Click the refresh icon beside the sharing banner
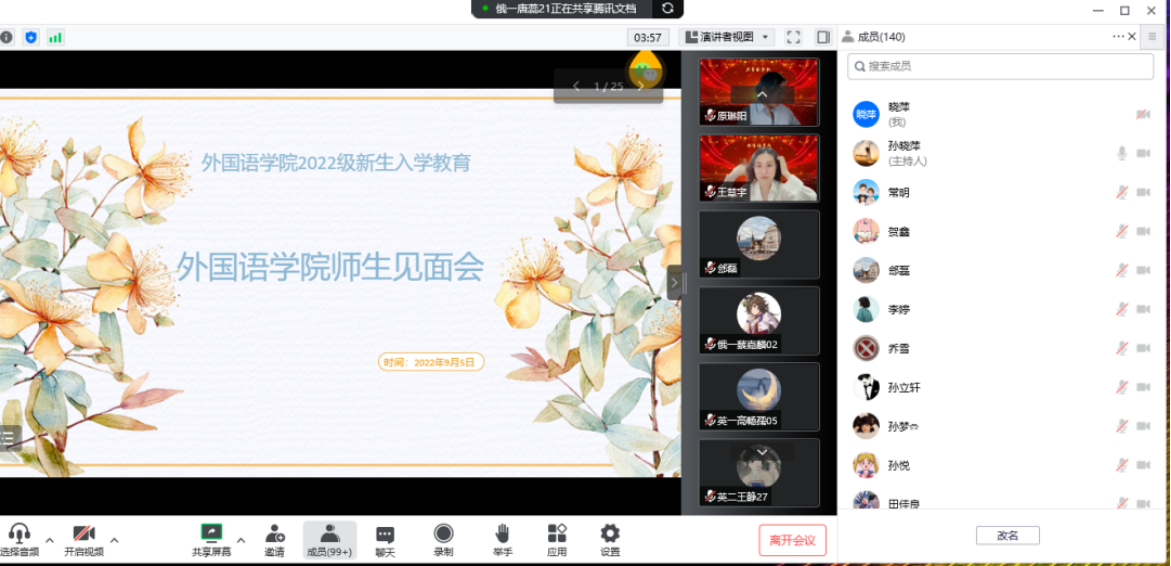The height and width of the screenshot is (566, 1171). click(x=668, y=9)
